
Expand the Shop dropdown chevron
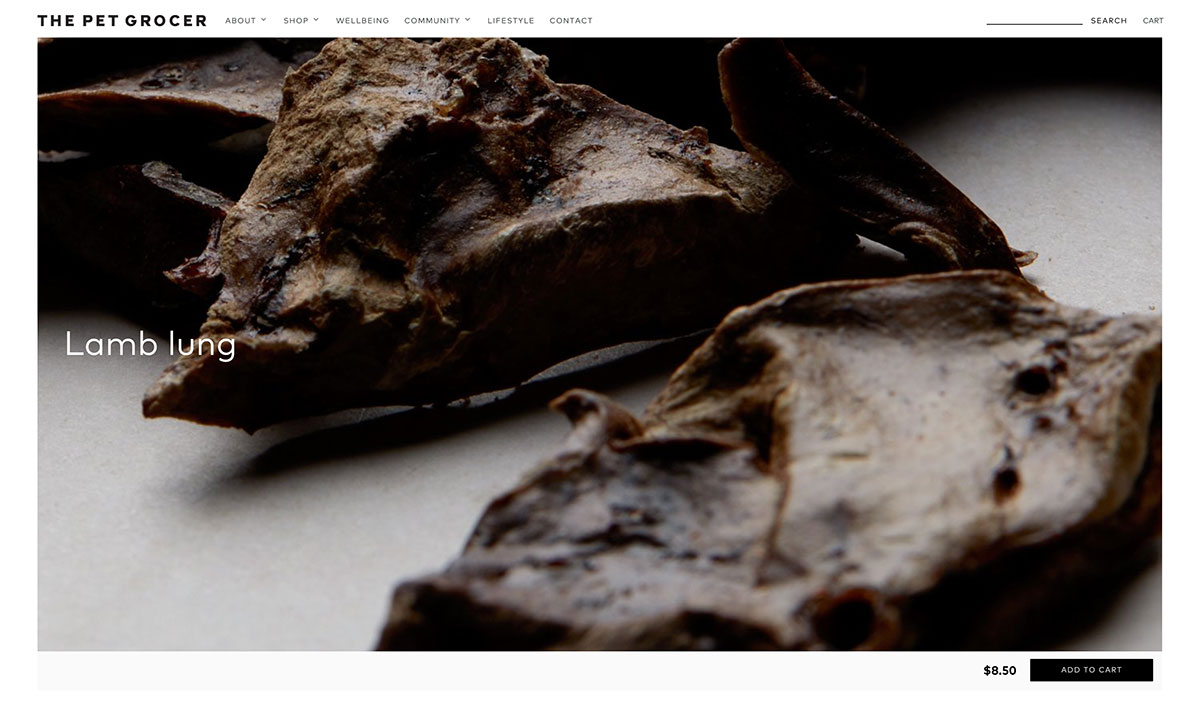tap(316, 20)
